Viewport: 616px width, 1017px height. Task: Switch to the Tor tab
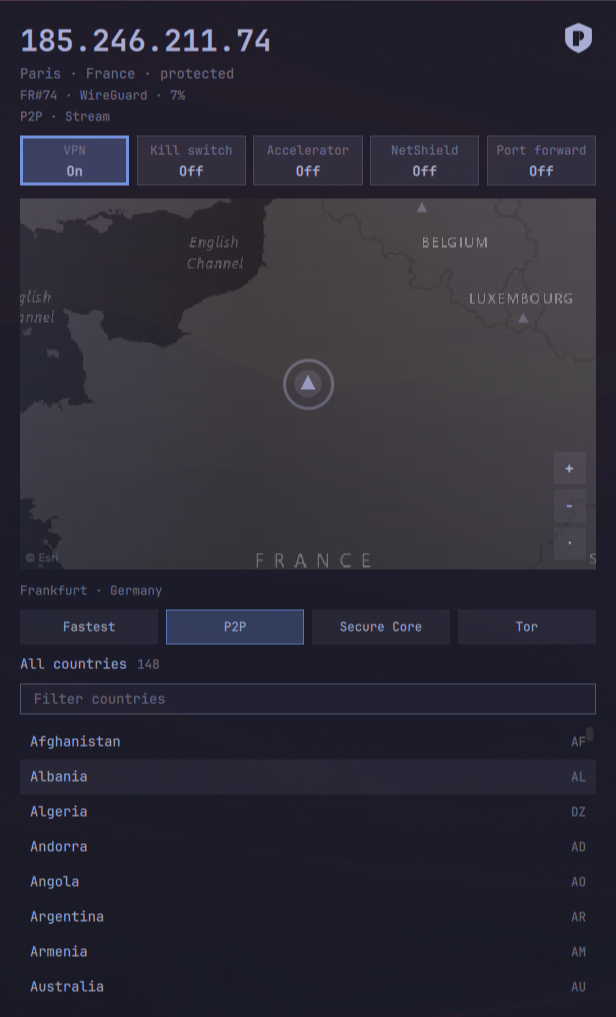527,627
